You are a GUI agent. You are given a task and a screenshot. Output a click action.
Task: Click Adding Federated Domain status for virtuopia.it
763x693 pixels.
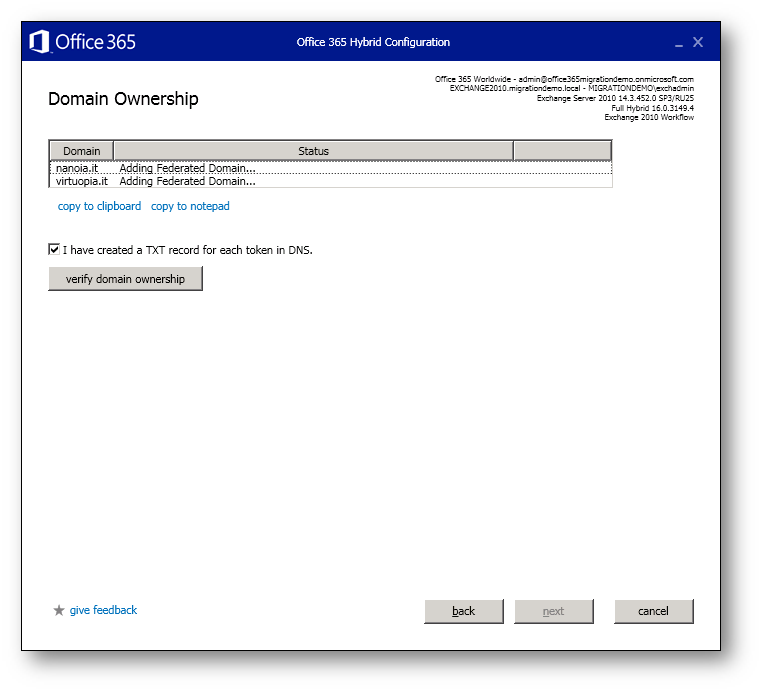tap(187, 181)
